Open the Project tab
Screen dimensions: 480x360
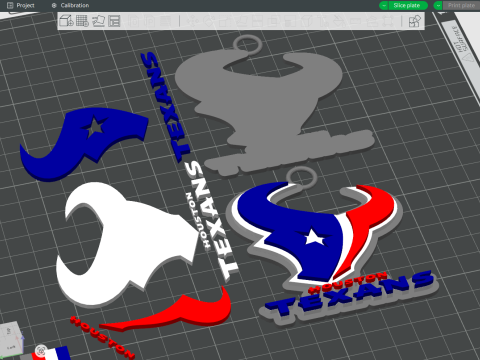tap(21, 5)
